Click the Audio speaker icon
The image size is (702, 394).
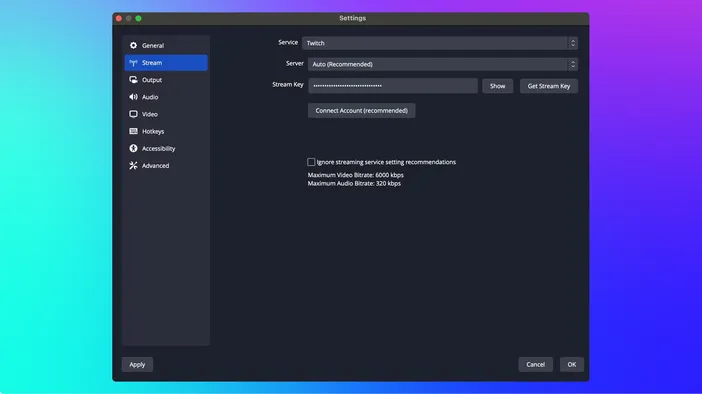click(x=133, y=97)
